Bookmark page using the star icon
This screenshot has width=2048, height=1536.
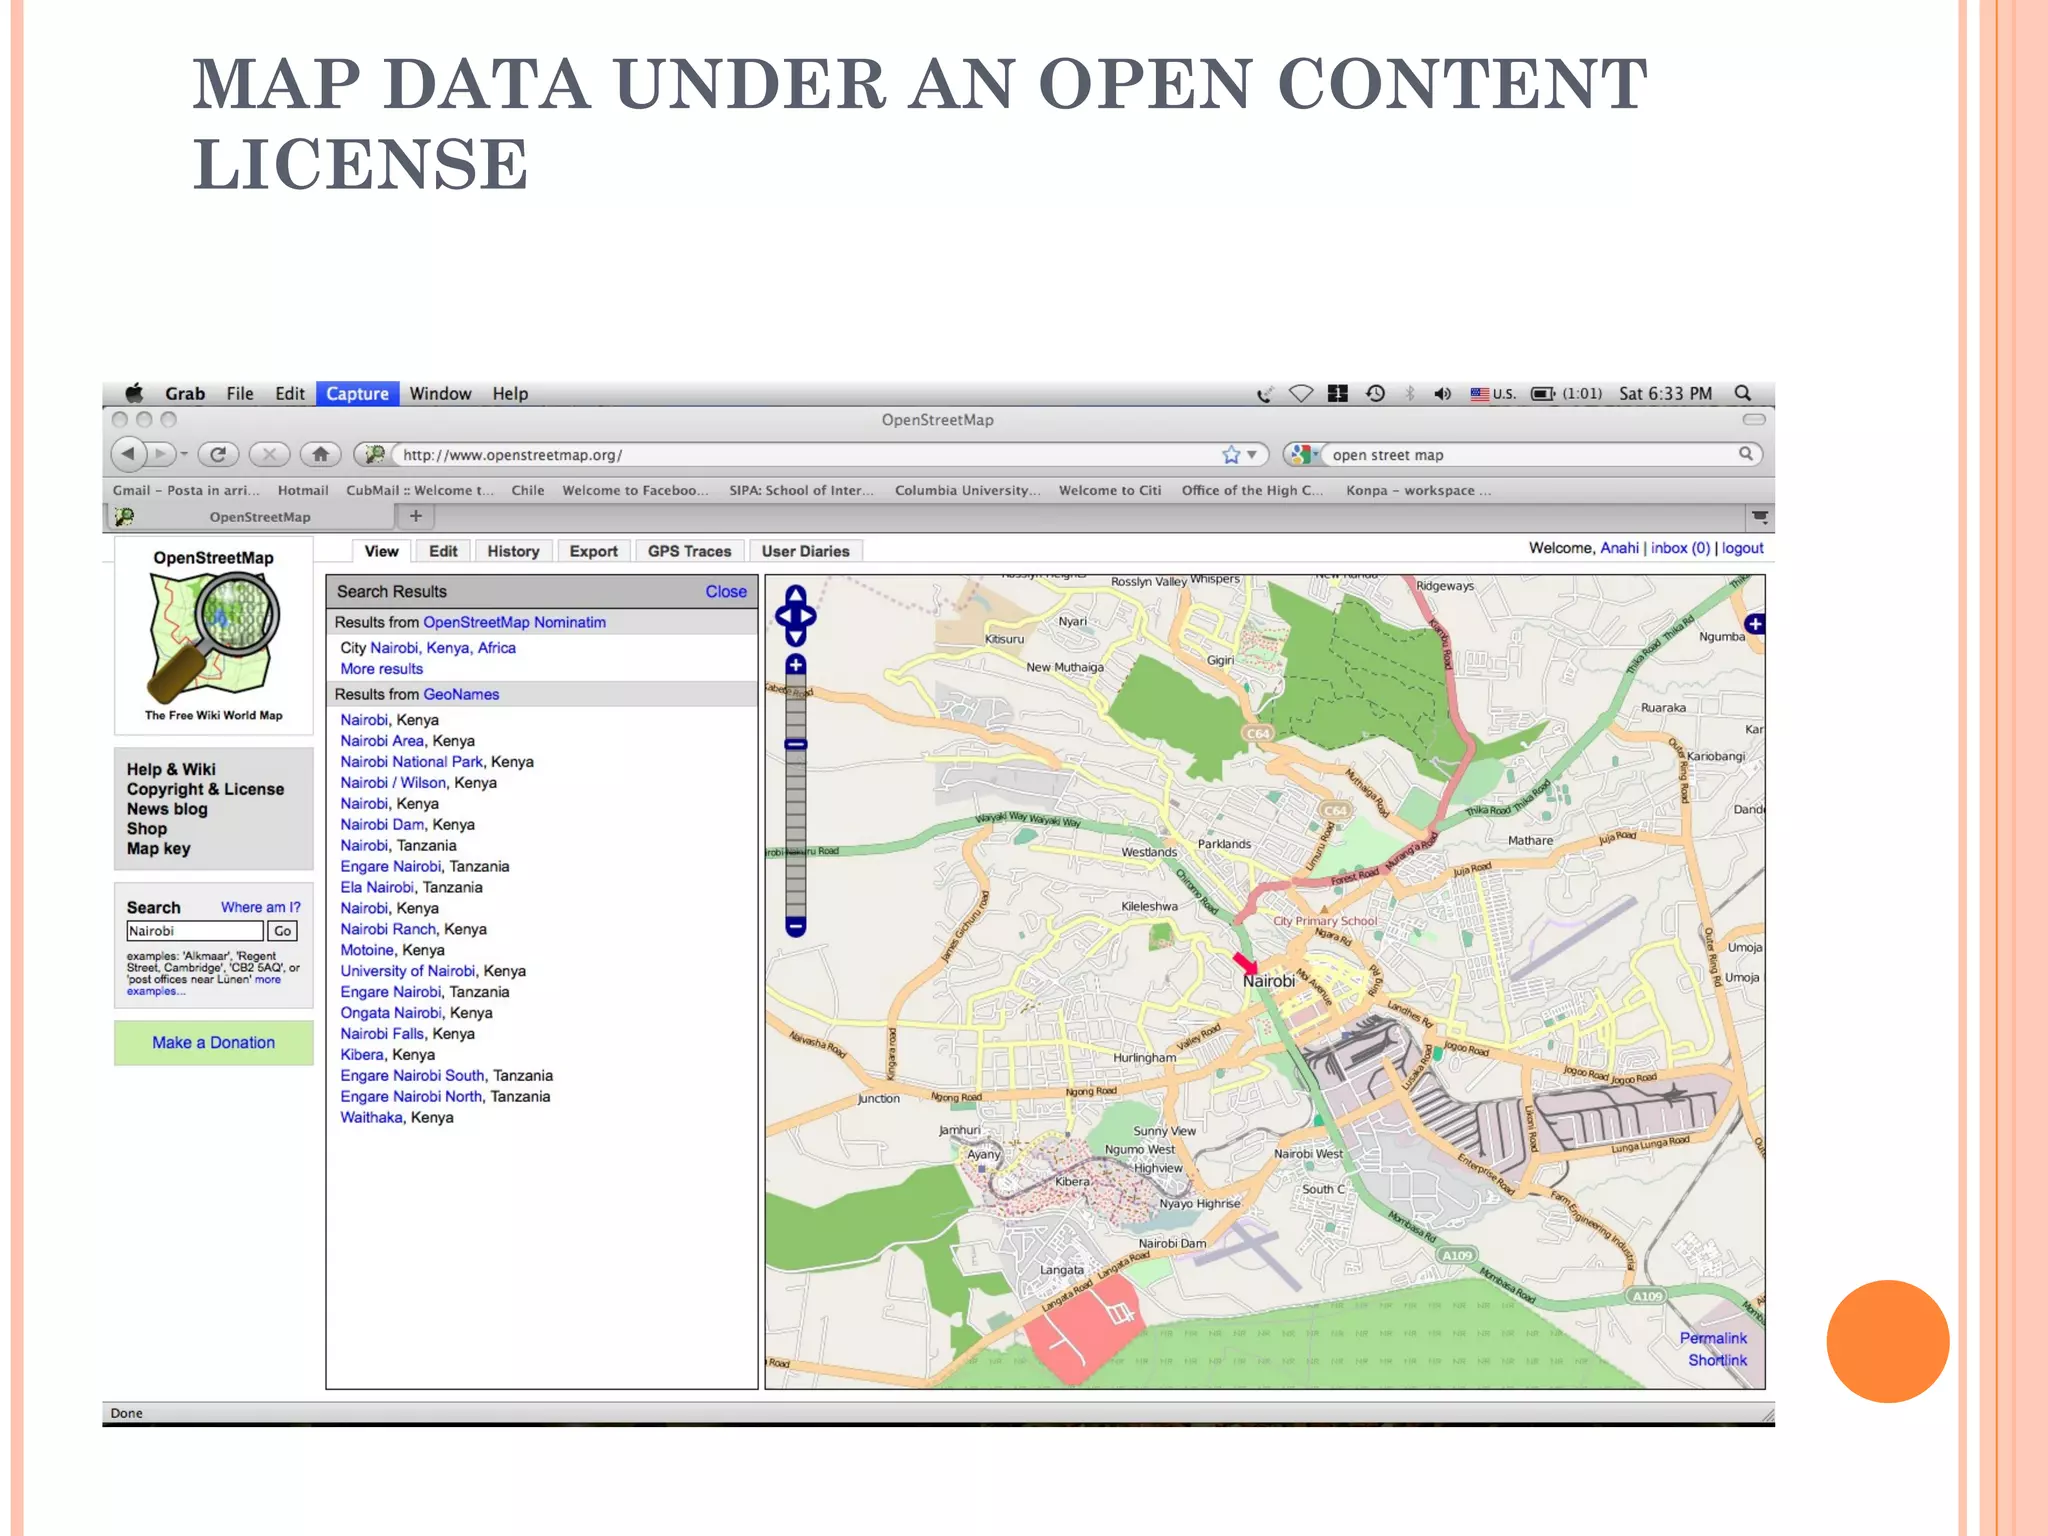pos(1231,455)
